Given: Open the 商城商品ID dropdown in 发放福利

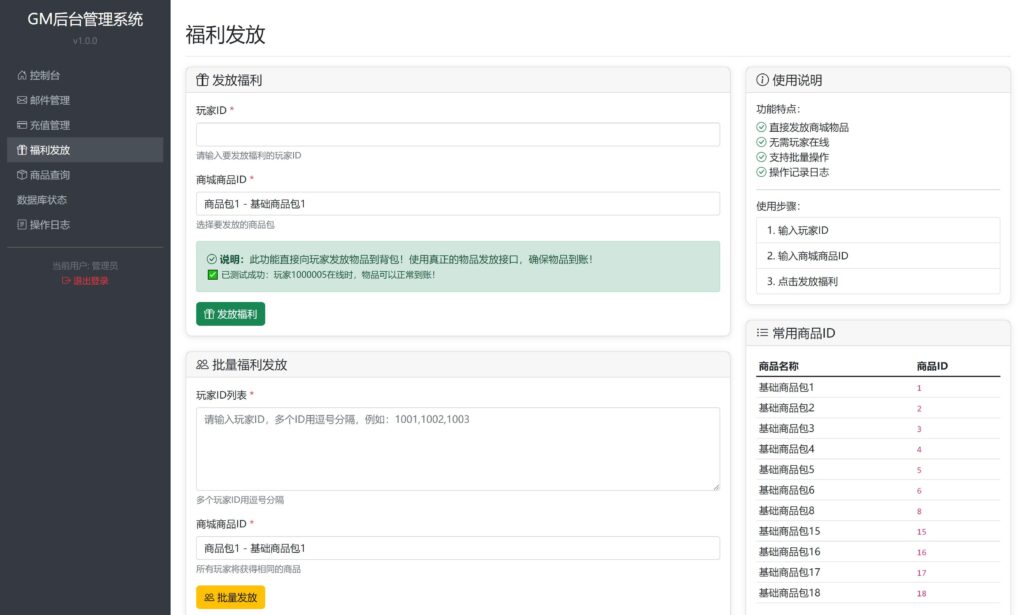Looking at the screenshot, I should (457, 204).
